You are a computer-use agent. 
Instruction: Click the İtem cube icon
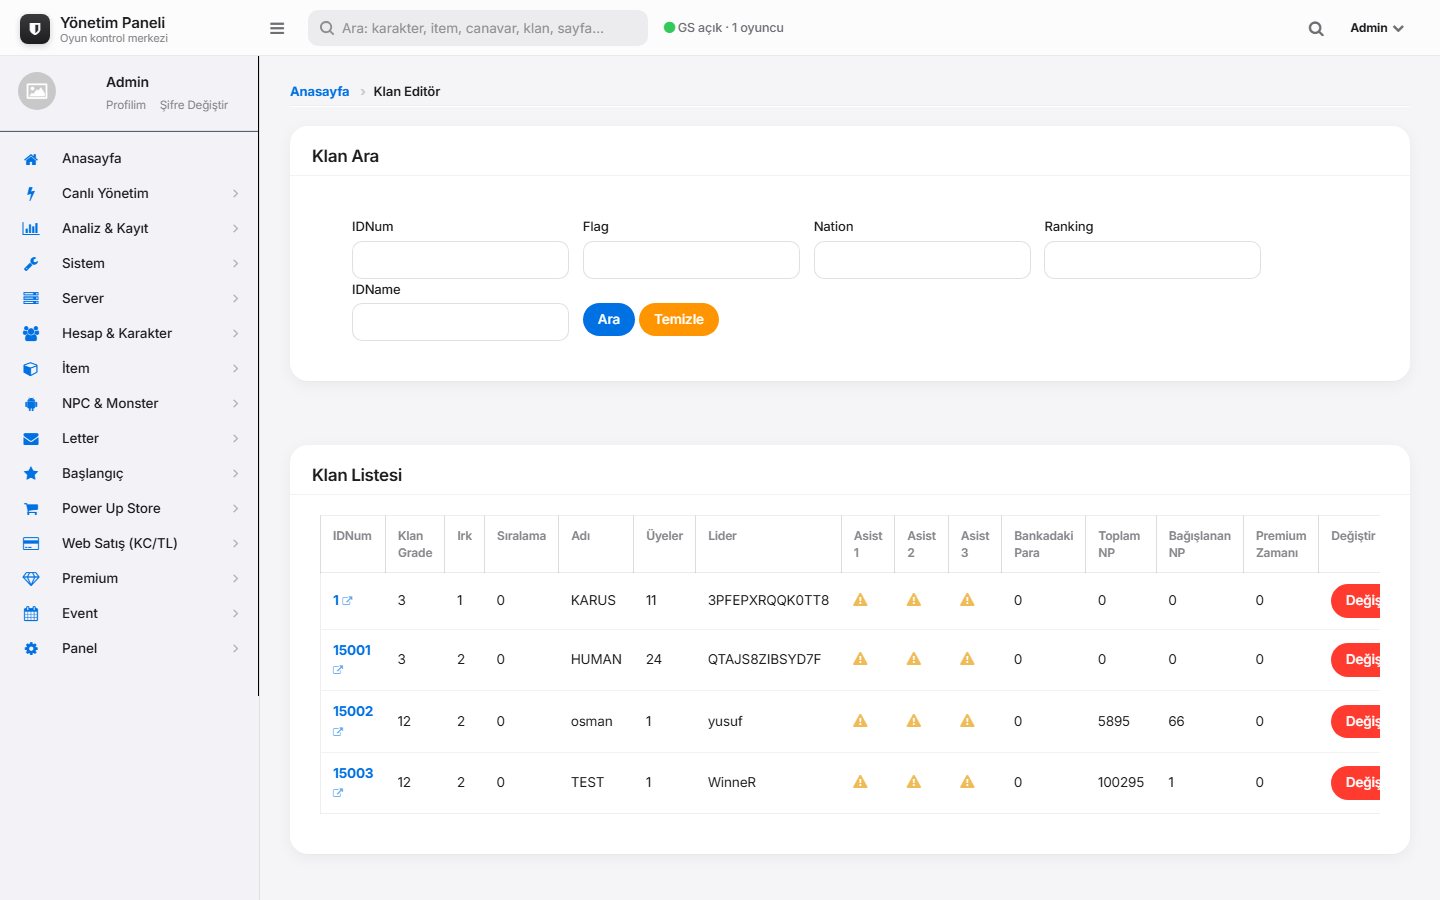[31, 369]
